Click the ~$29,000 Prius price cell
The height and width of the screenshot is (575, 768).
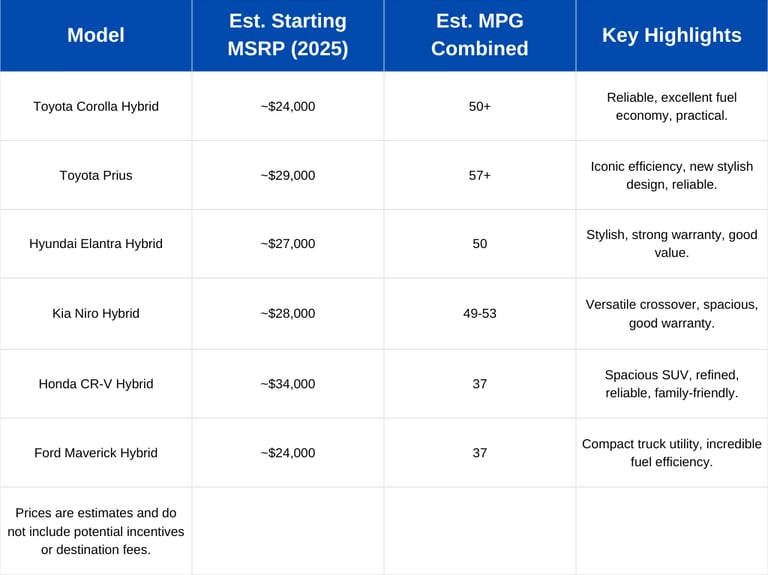click(x=288, y=175)
